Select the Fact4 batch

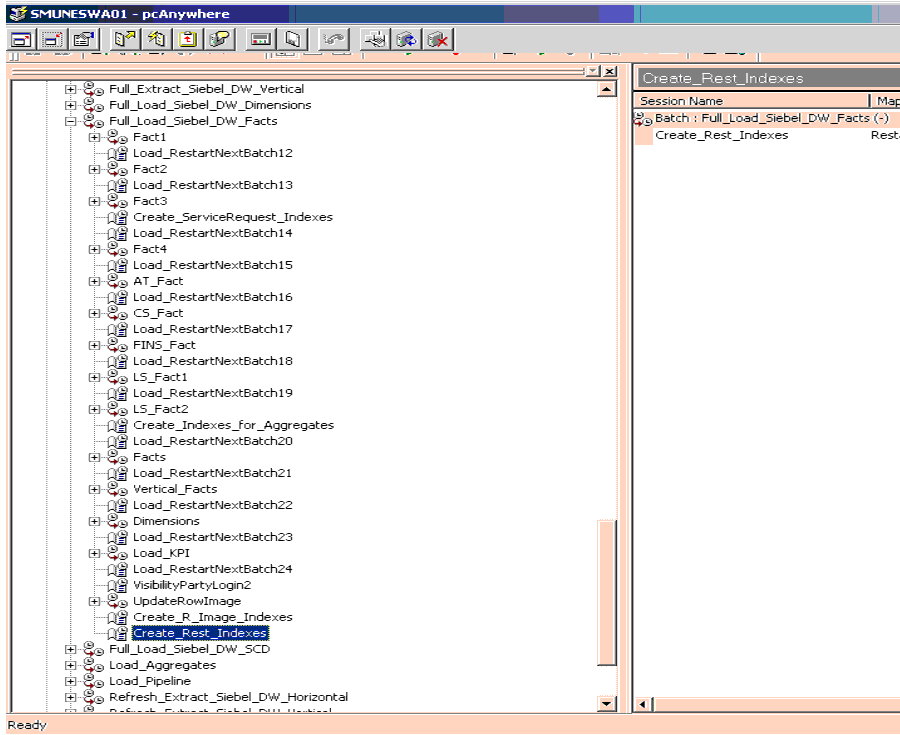point(150,250)
